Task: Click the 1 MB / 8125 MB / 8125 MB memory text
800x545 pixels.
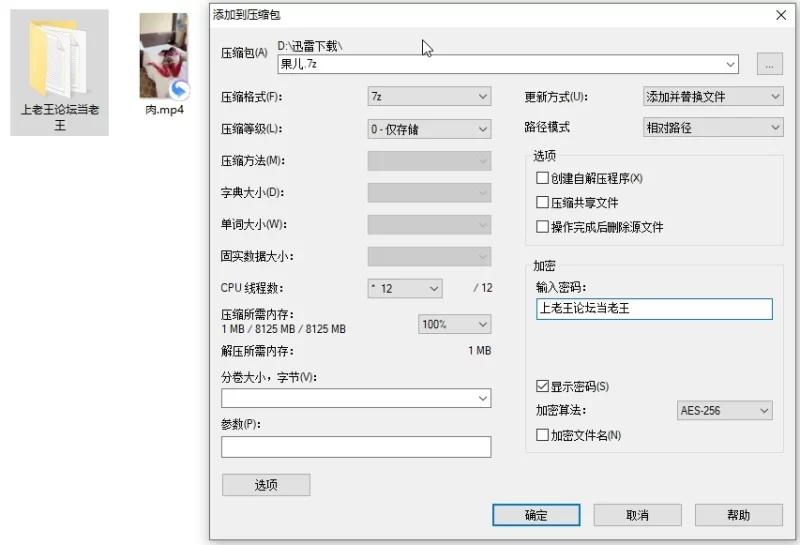Action: coord(283,329)
